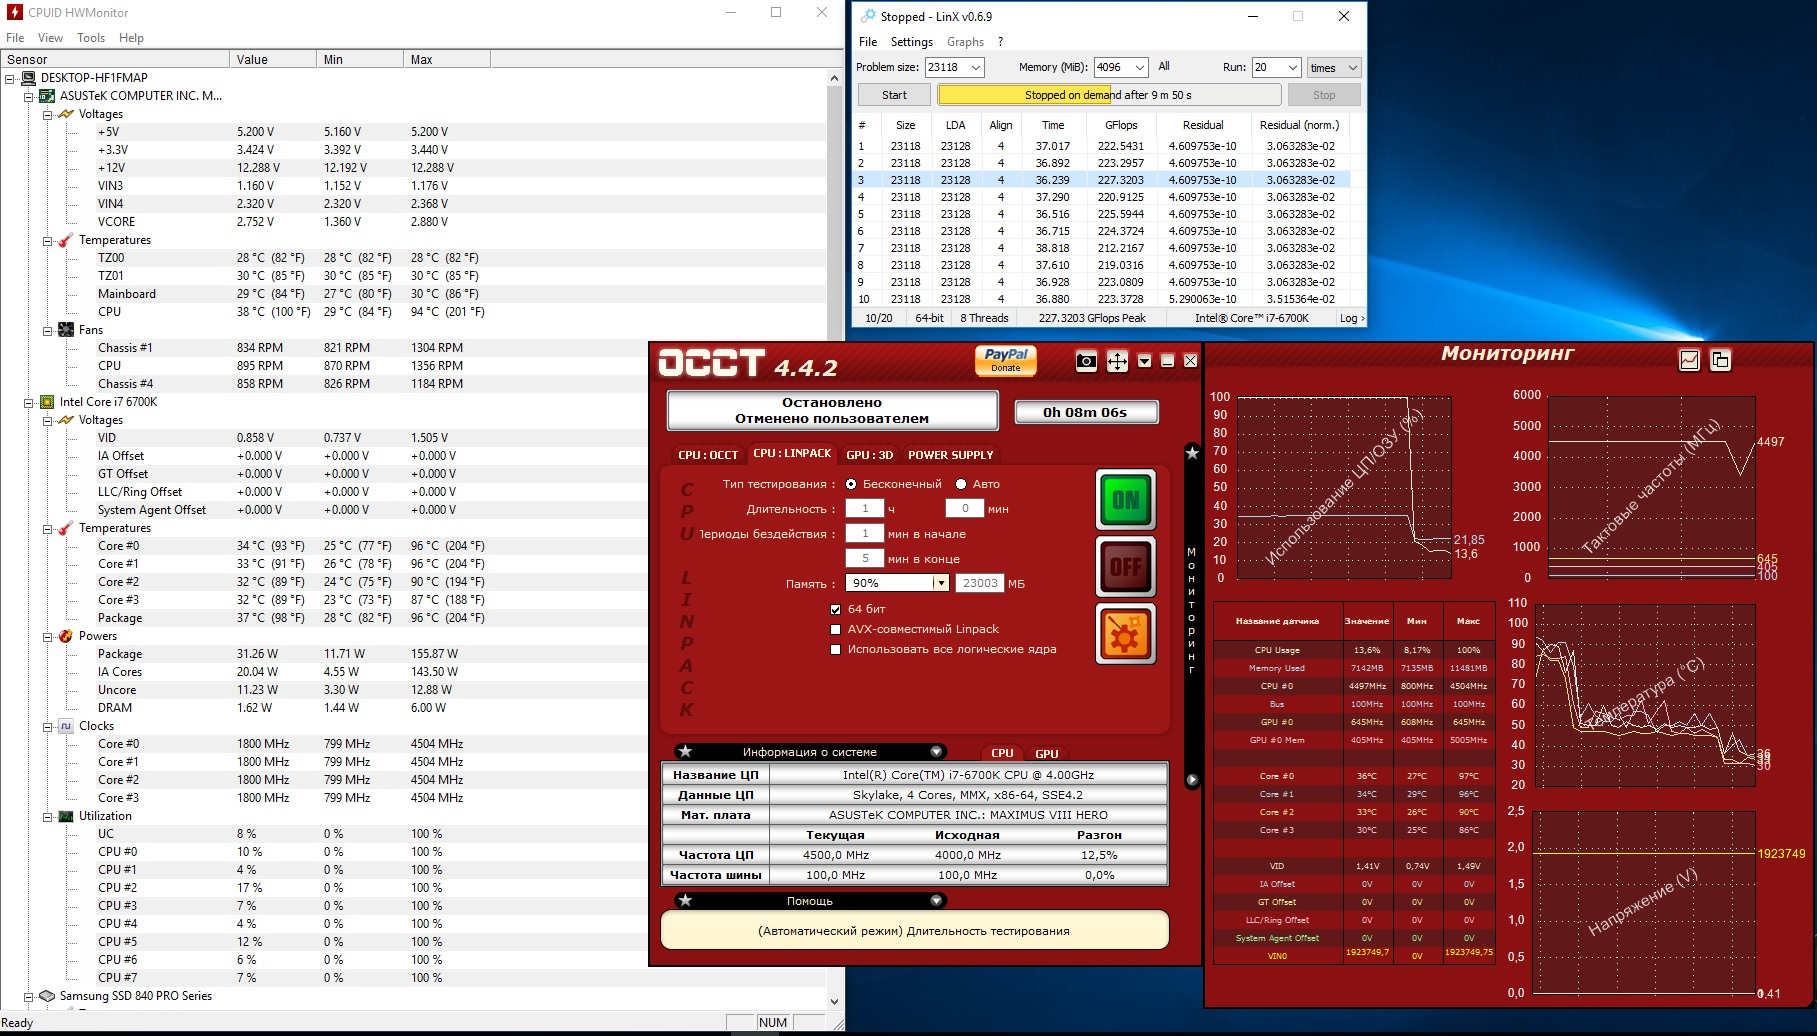Viewport: 1817px width, 1036px height.
Task: Switch to the CPU : OCCT tab
Action: tap(708, 455)
